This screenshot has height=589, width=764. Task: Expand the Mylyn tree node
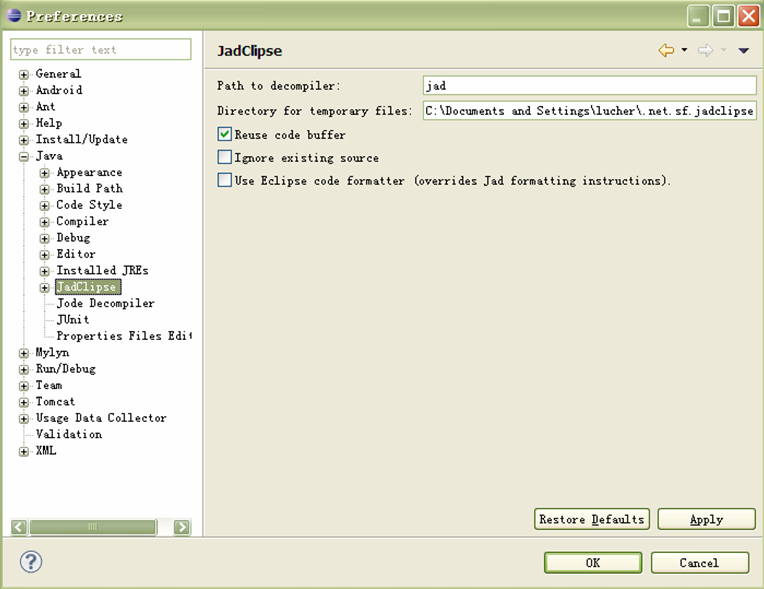[23, 353]
